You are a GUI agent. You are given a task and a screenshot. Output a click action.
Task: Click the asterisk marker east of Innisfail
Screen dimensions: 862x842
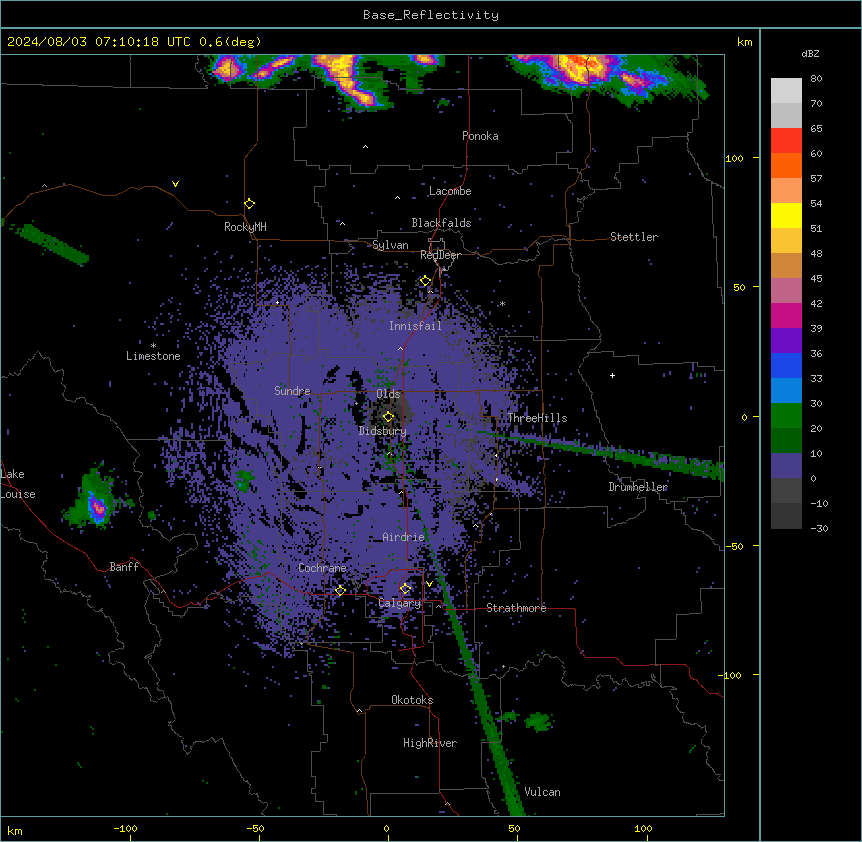tap(502, 303)
